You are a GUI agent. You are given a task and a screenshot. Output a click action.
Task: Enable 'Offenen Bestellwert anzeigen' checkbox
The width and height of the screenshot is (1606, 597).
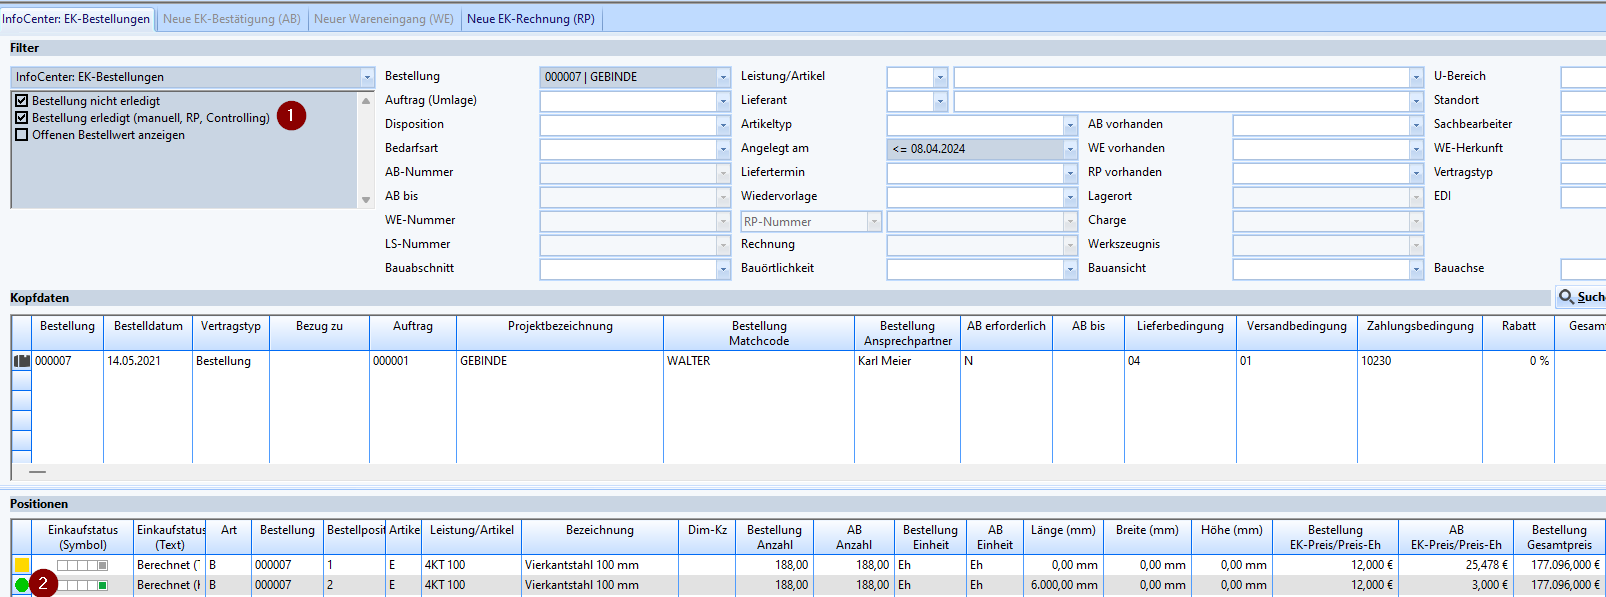tap(22, 135)
